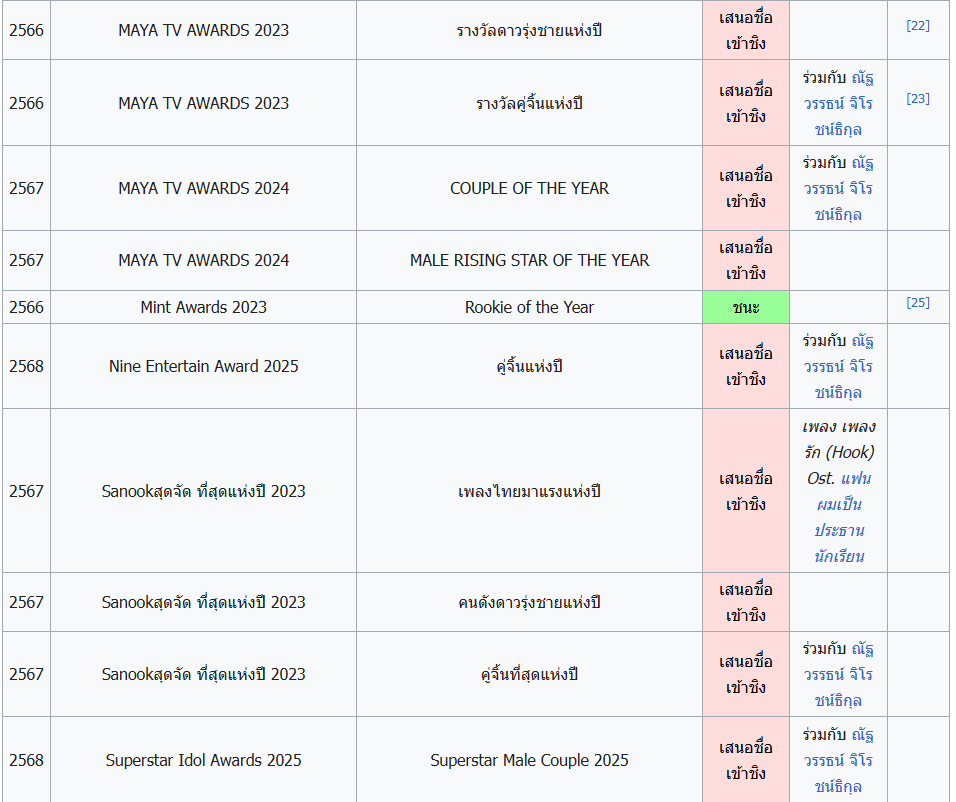This screenshot has width=956, height=802.
Task: Select the Rookie of the Year cell
Action: tap(529, 307)
